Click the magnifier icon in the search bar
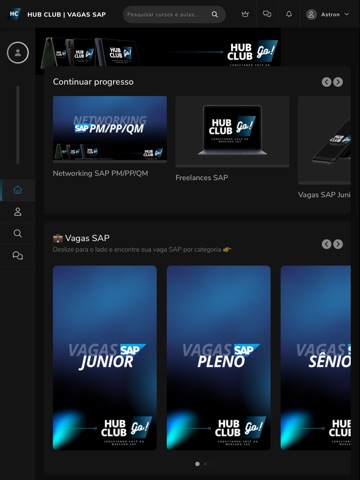 point(215,14)
